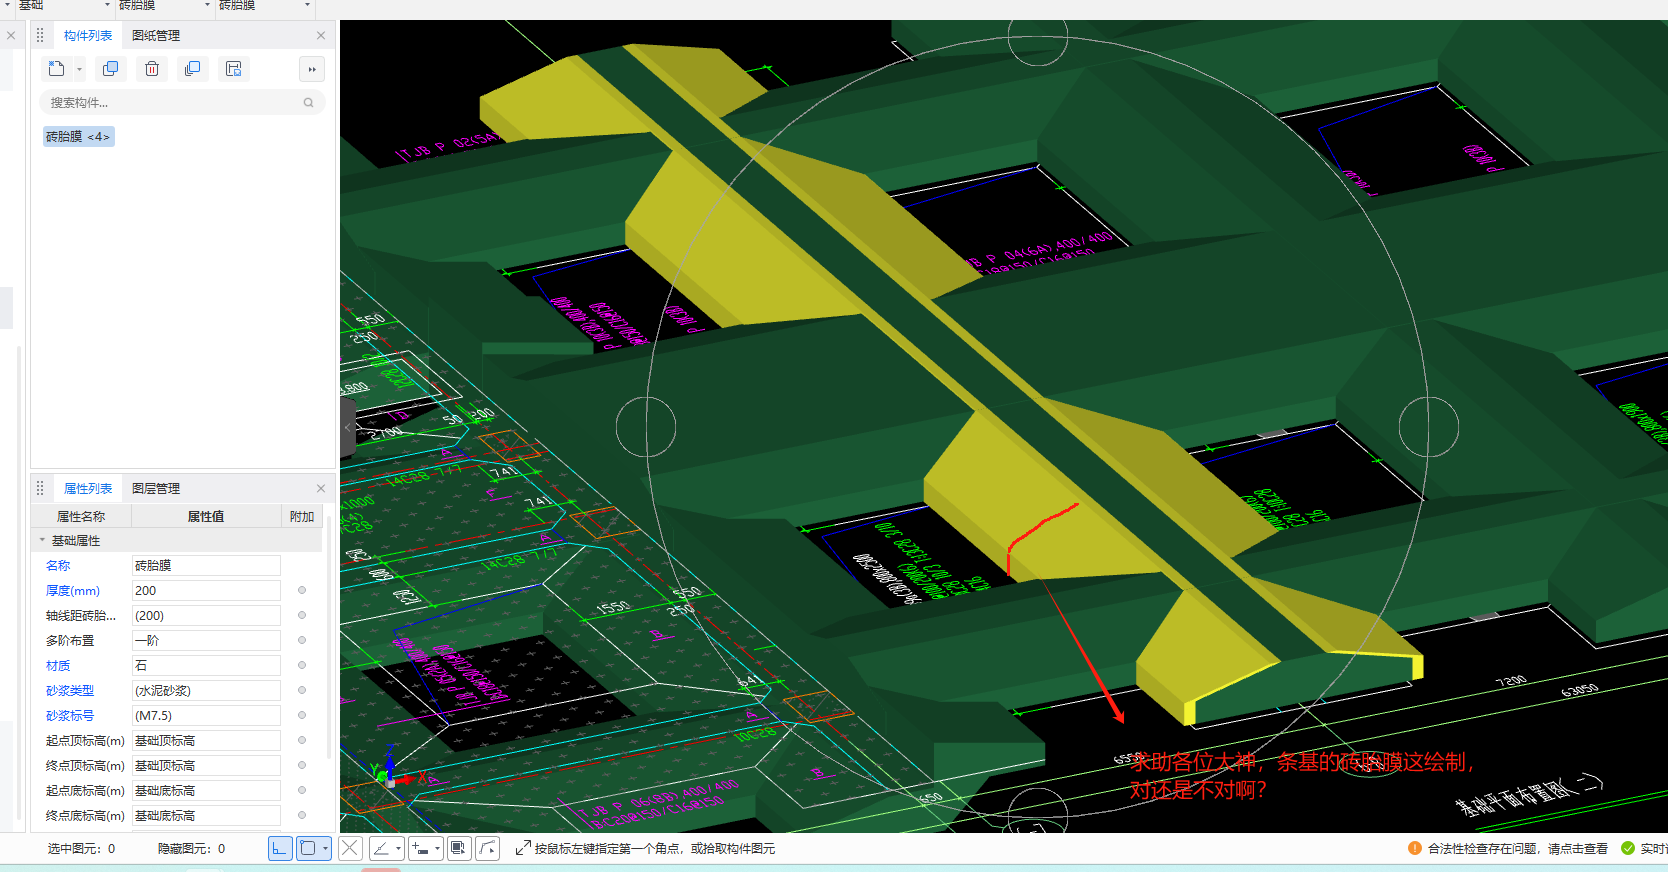Click the offset point icon

[x=421, y=849]
